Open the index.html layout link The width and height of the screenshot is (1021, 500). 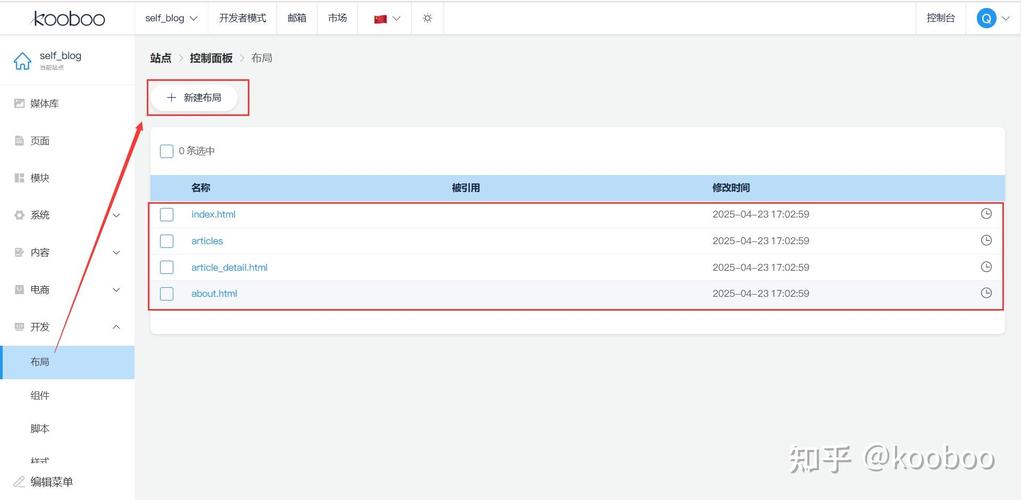[214, 214]
